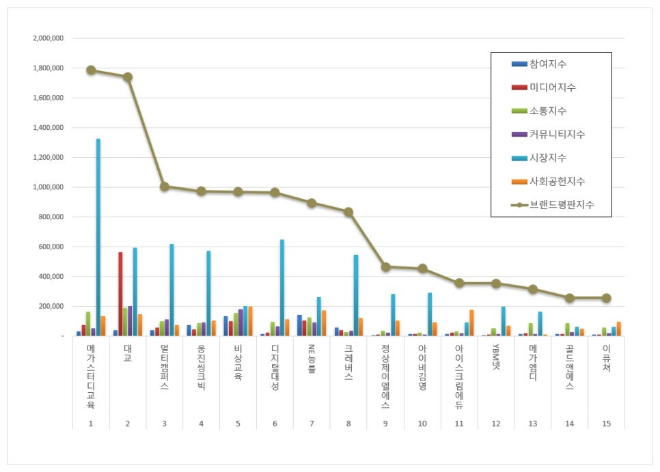Click the cyan 시장지수 bar for 디지털대성

281,287
